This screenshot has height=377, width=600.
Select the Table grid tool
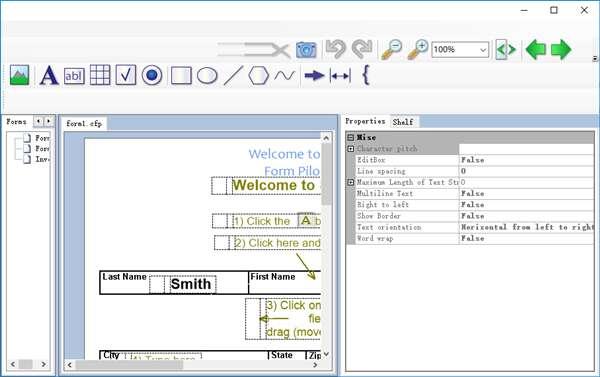100,75
